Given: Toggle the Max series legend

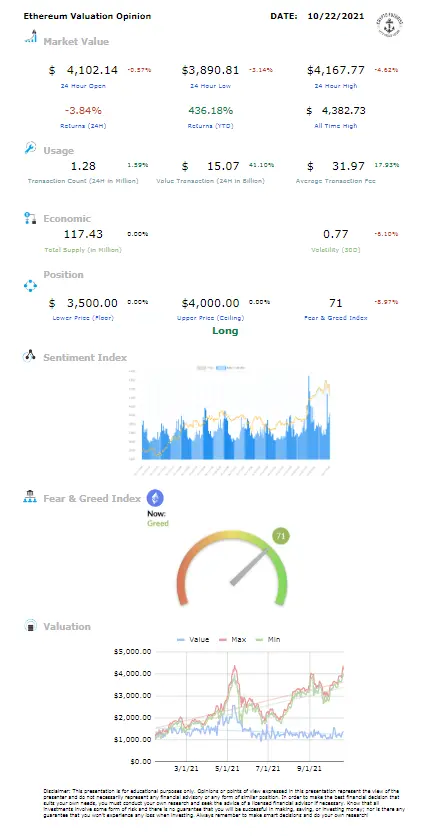Looking at the screenshot, I should click(x=232, y=639).
